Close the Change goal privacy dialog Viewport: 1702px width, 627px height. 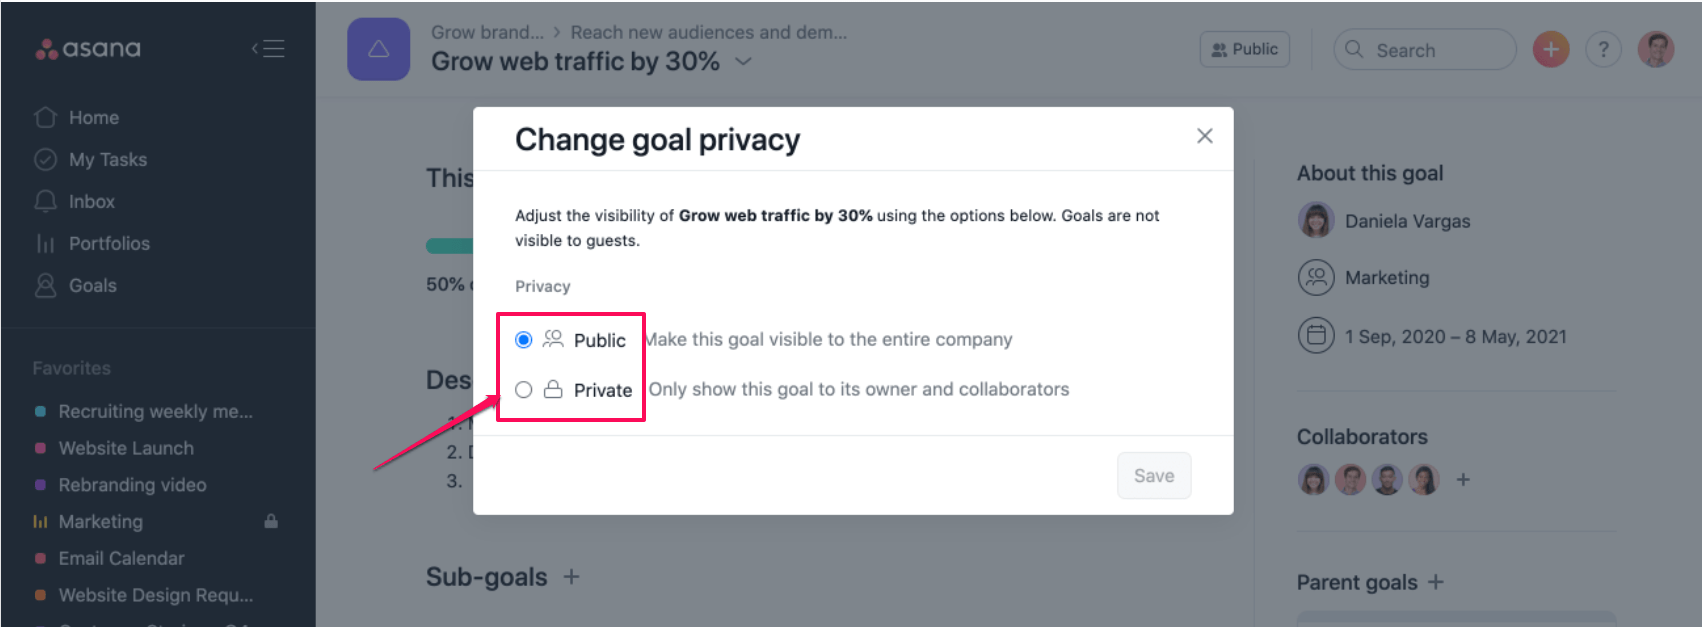tap(1205, 136)
